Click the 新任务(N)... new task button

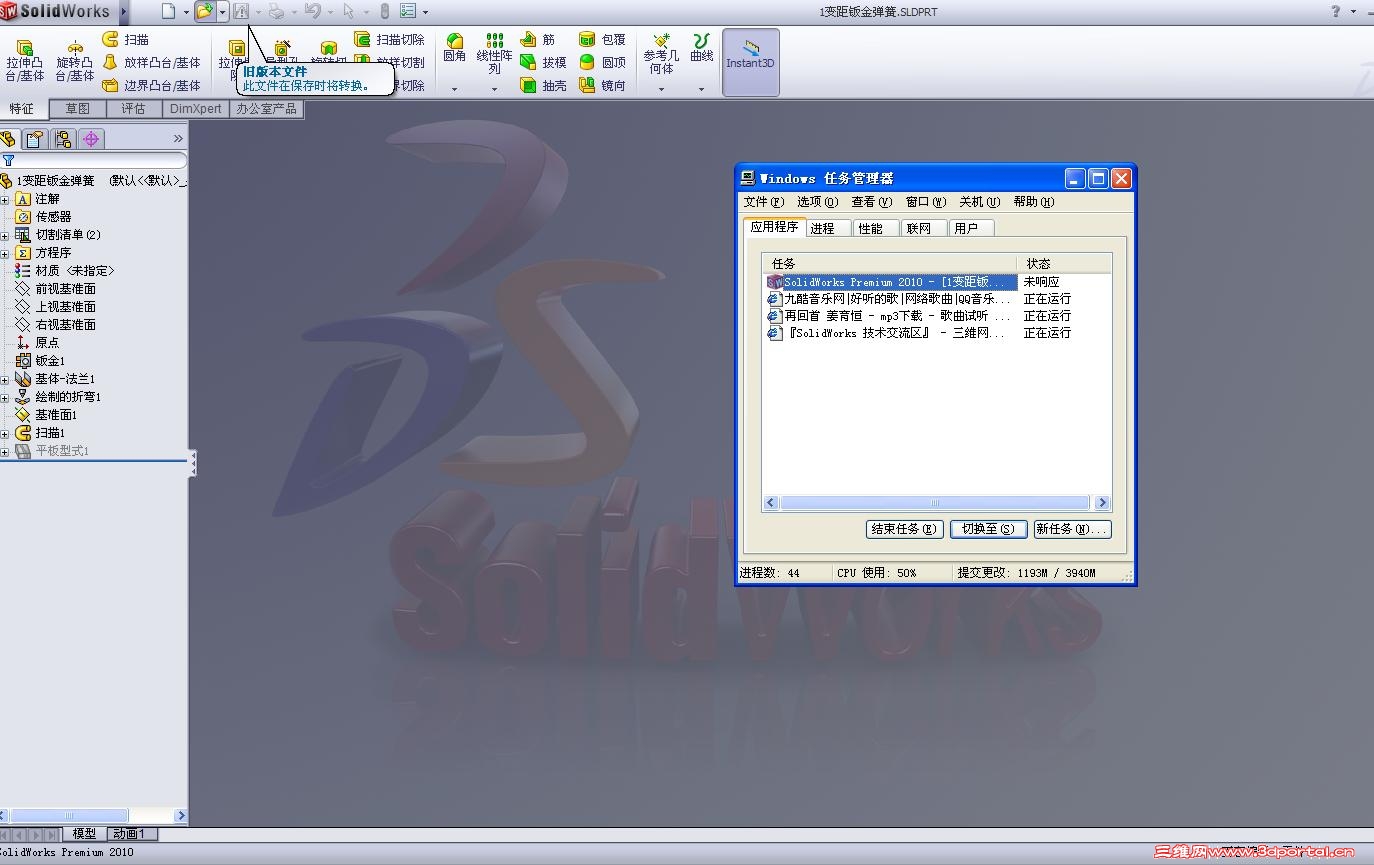coord(1072,529)
